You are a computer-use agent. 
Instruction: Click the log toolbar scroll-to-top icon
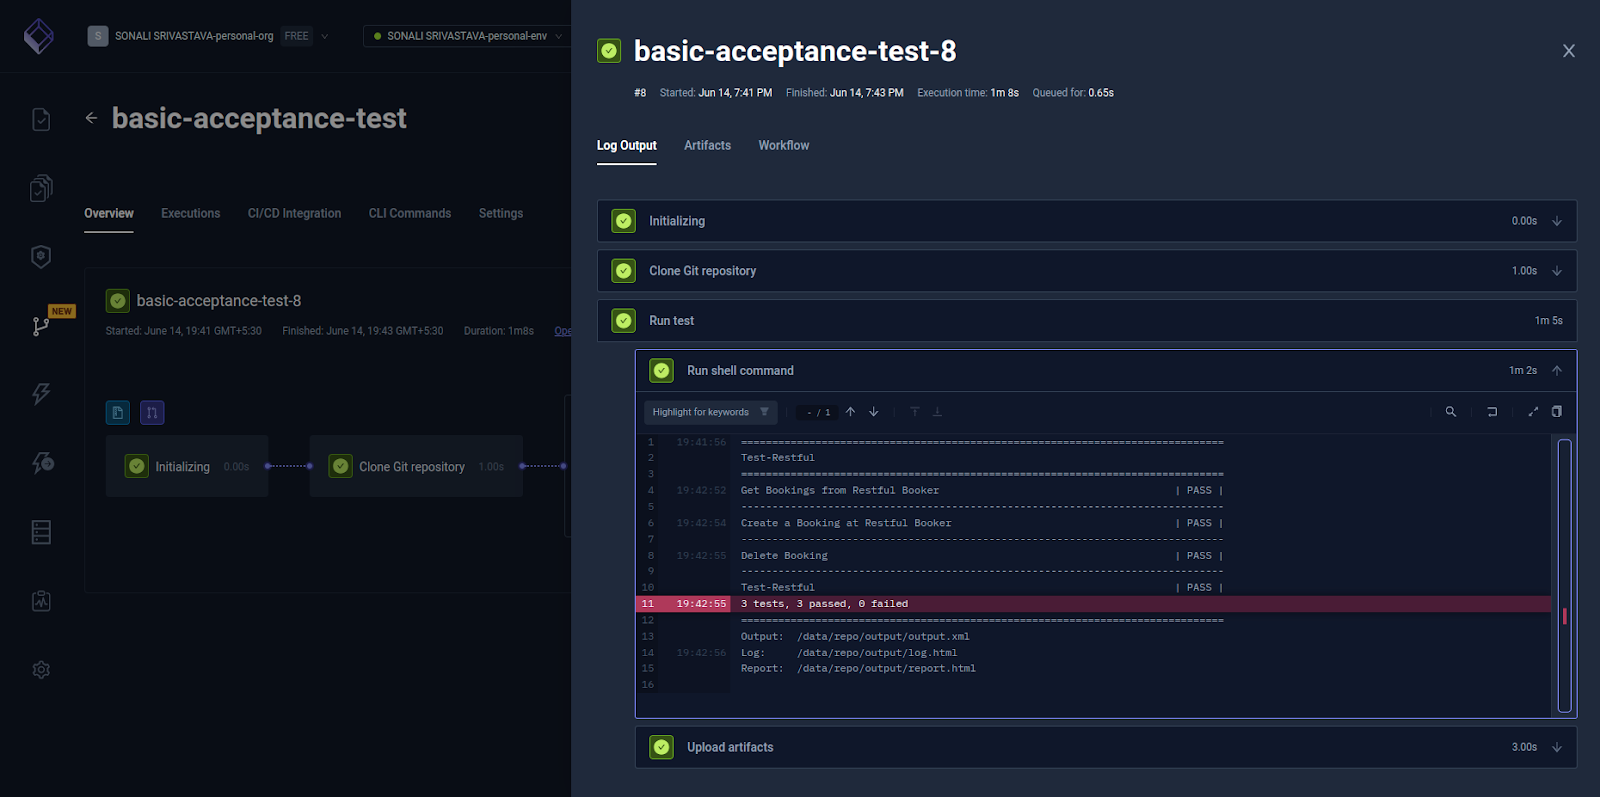point(914,412)
